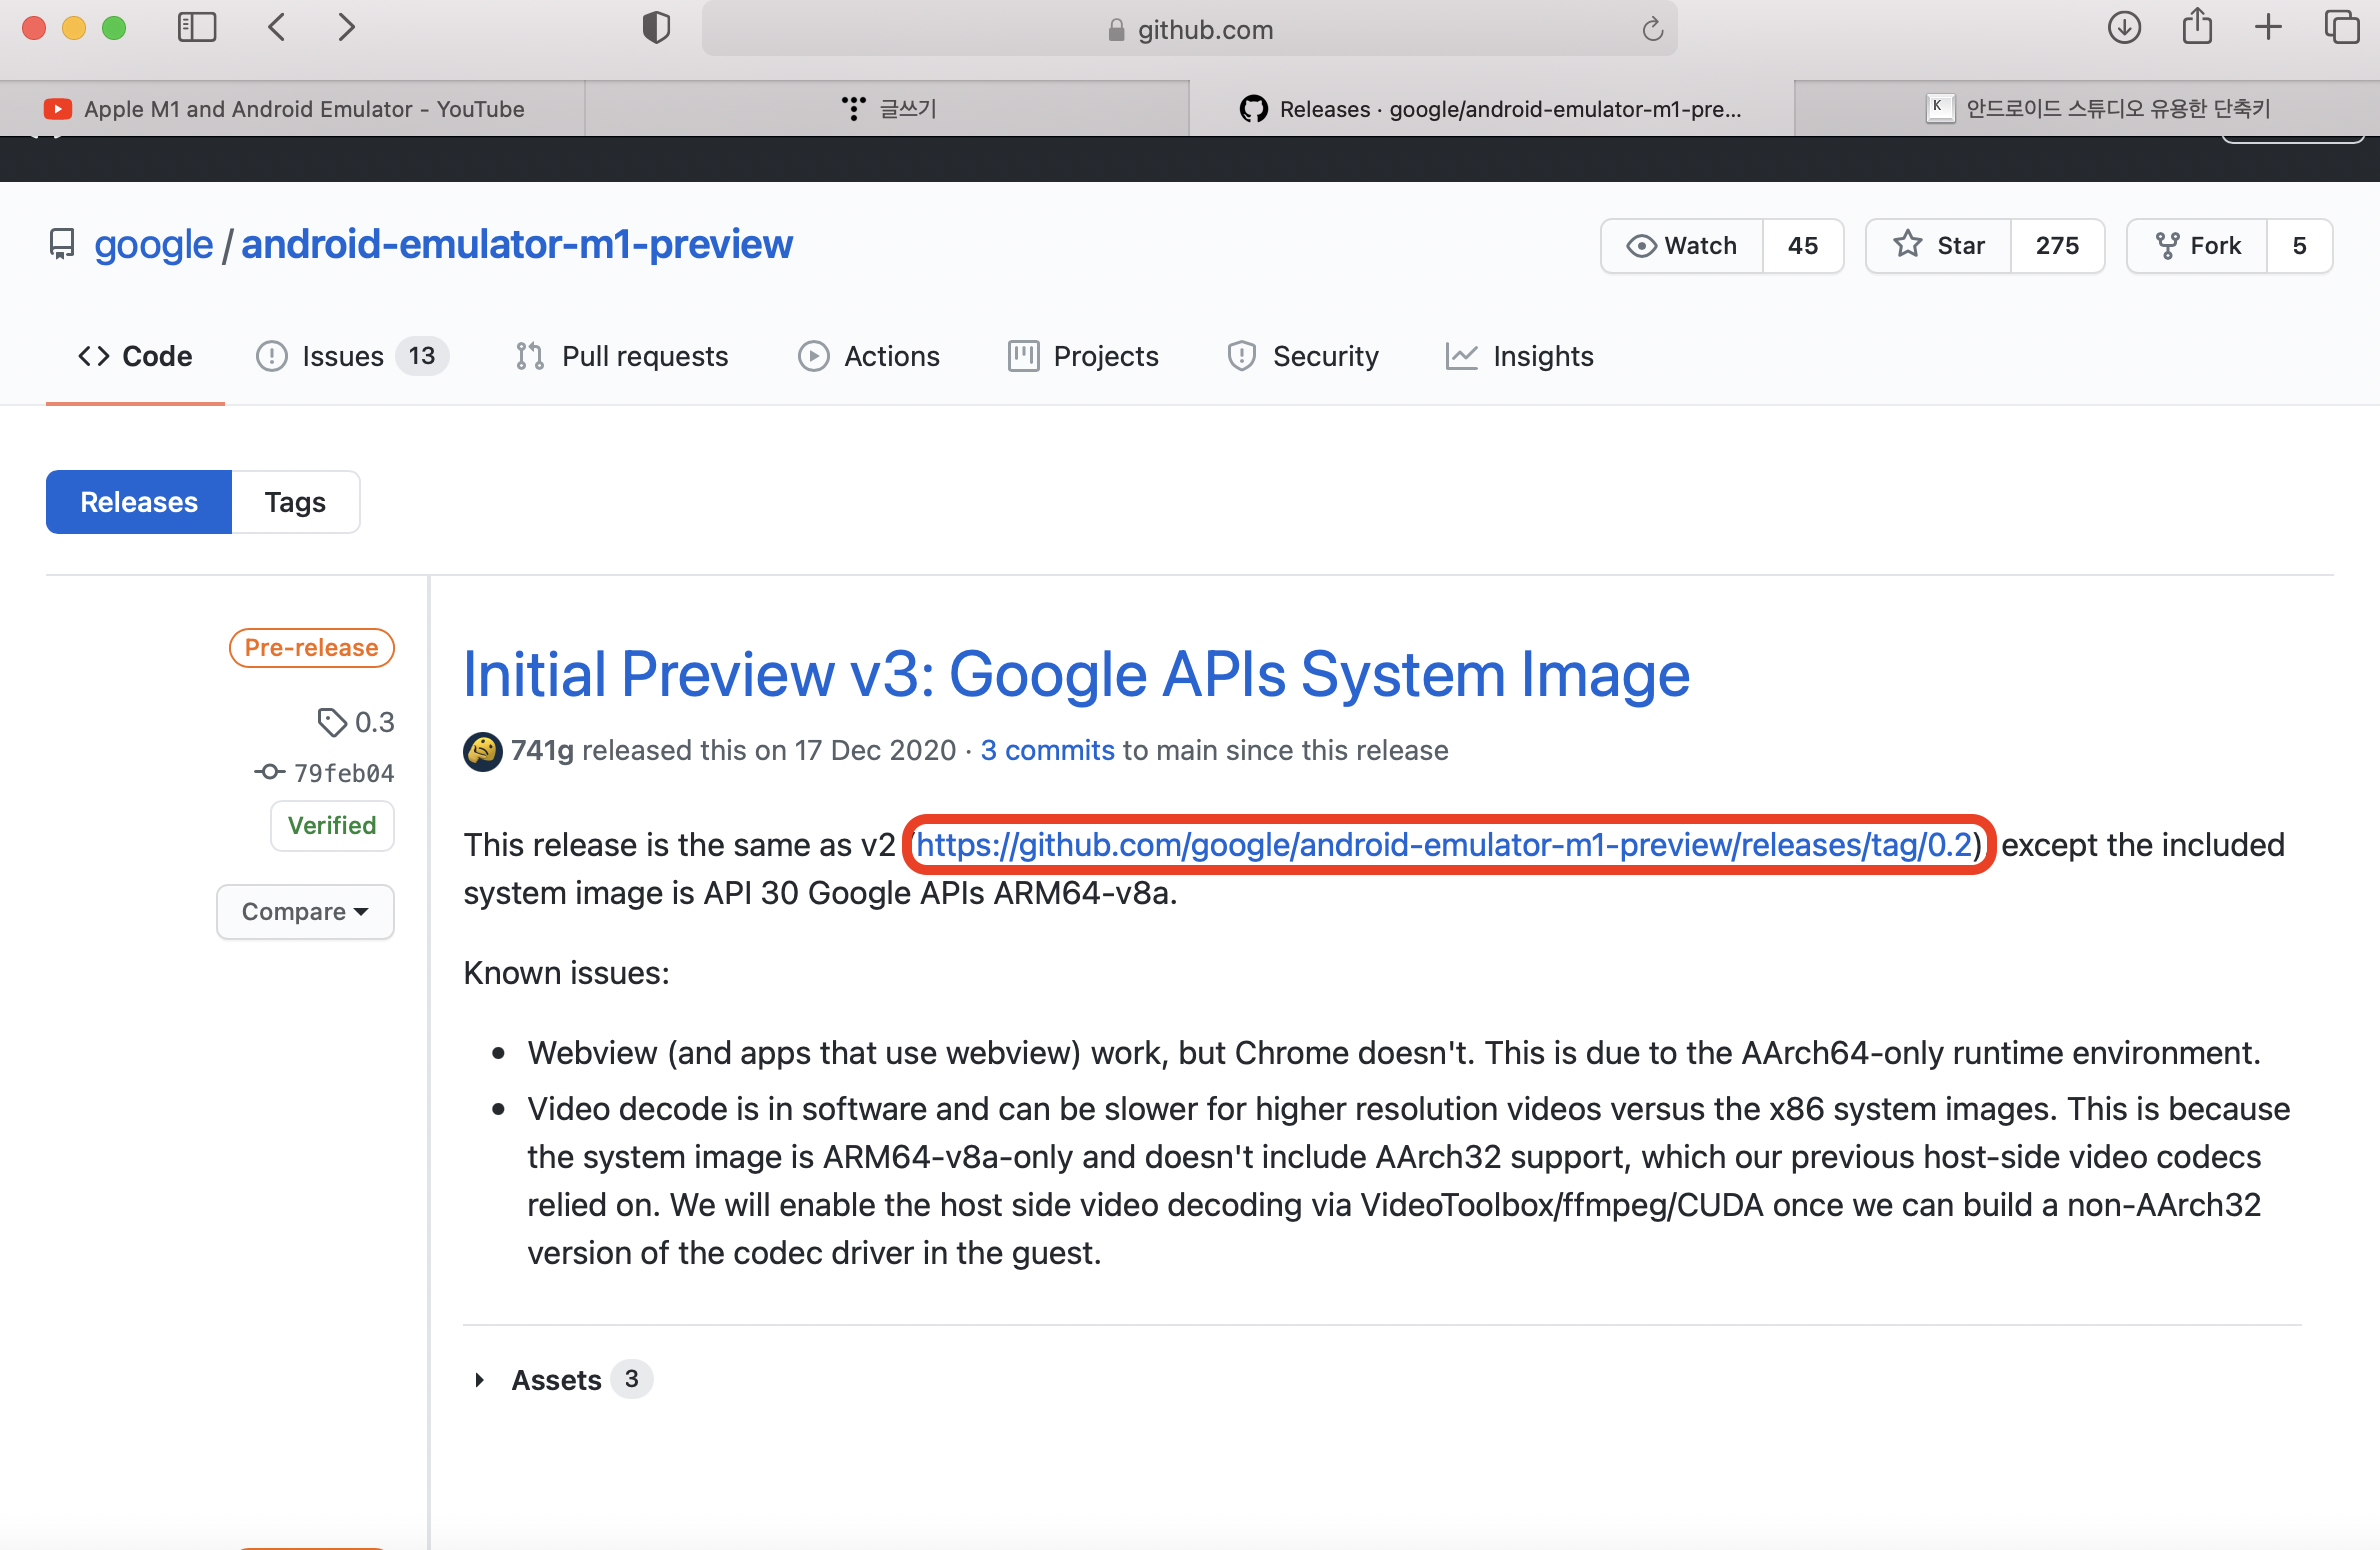Open the v2 release tag 0.2 link

coord(1444,846)
